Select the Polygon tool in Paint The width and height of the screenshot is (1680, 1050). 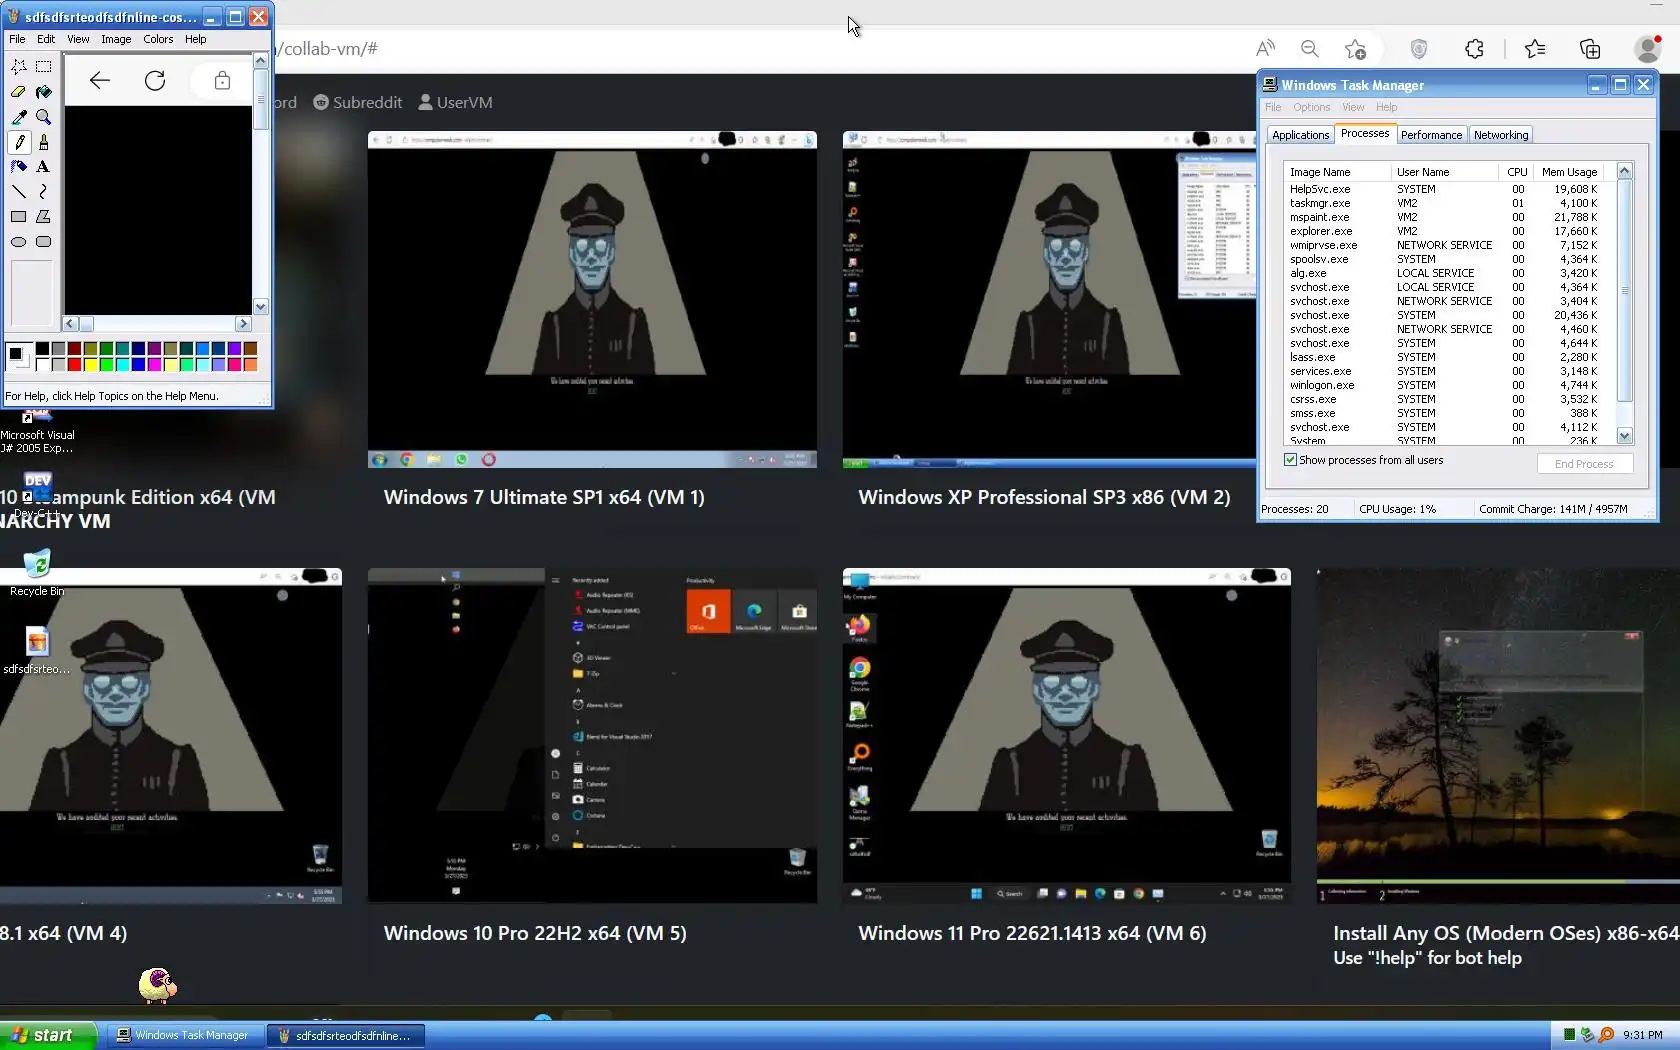coord(44,217)
